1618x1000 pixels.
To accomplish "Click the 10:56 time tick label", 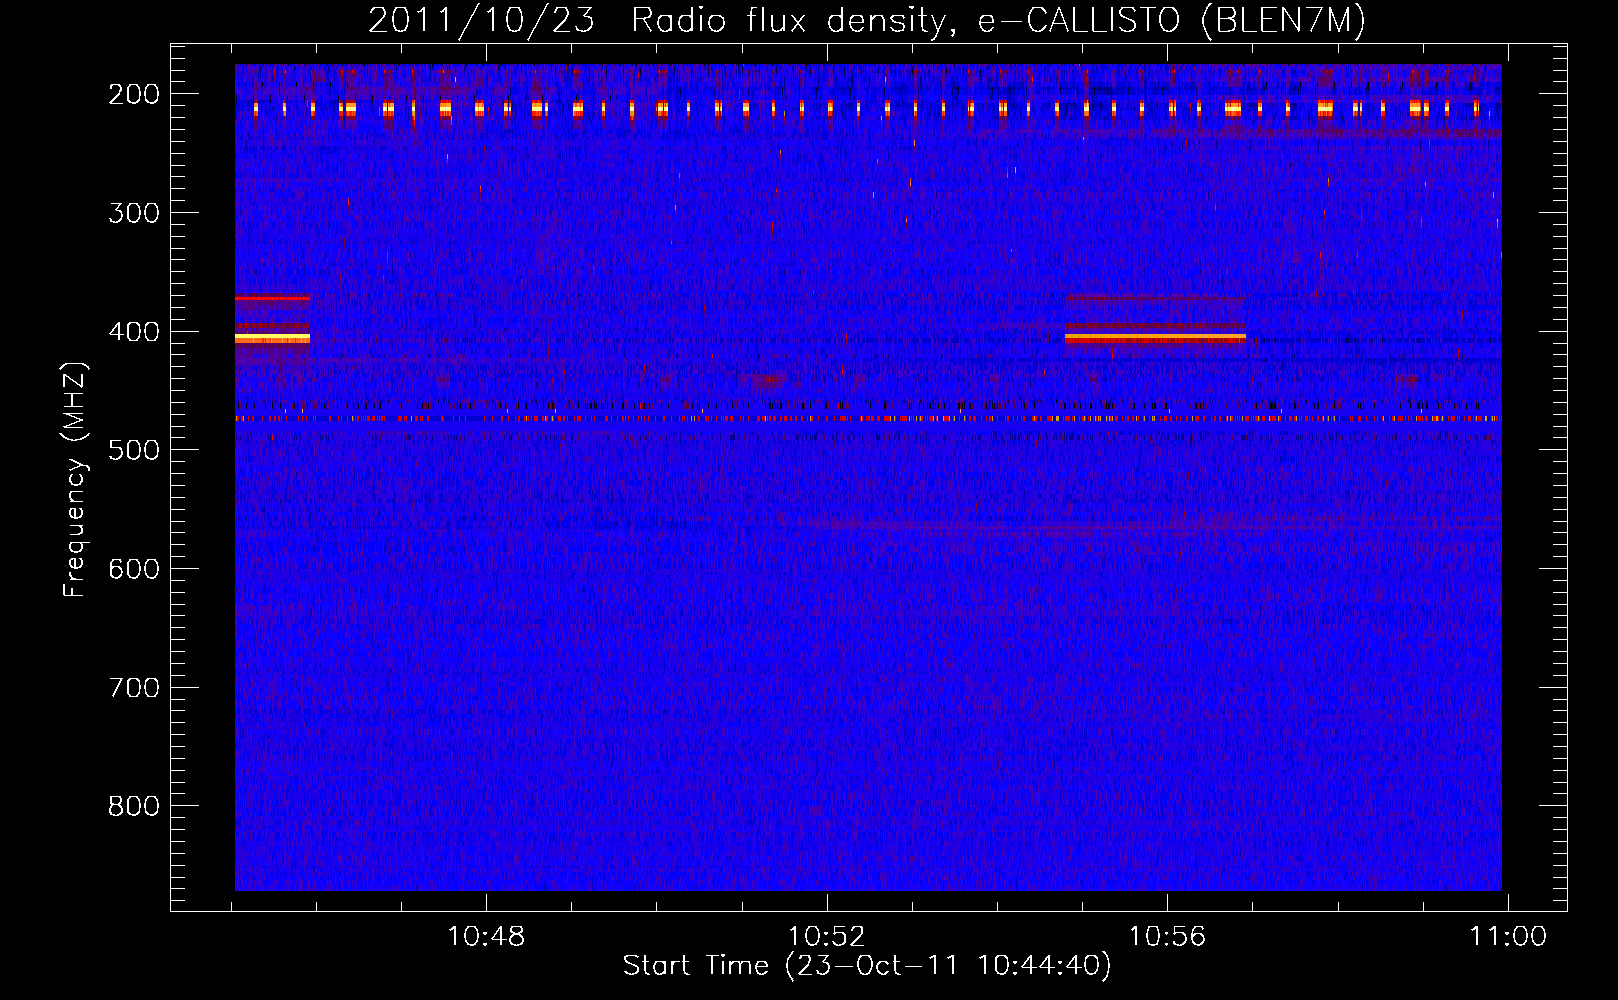I will (x=1167, y=937).
